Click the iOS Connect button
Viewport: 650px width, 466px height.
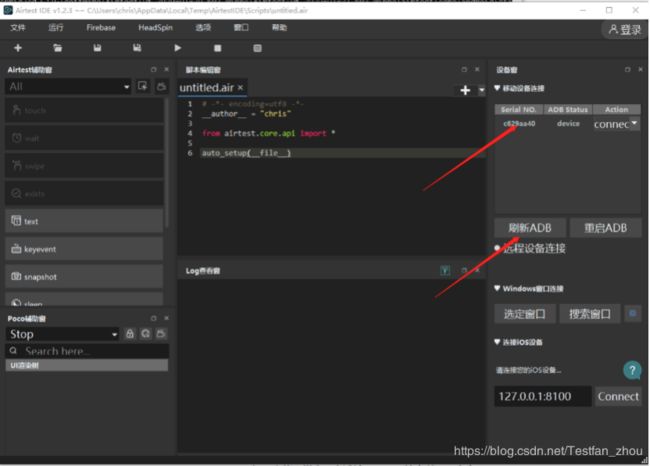618,396
